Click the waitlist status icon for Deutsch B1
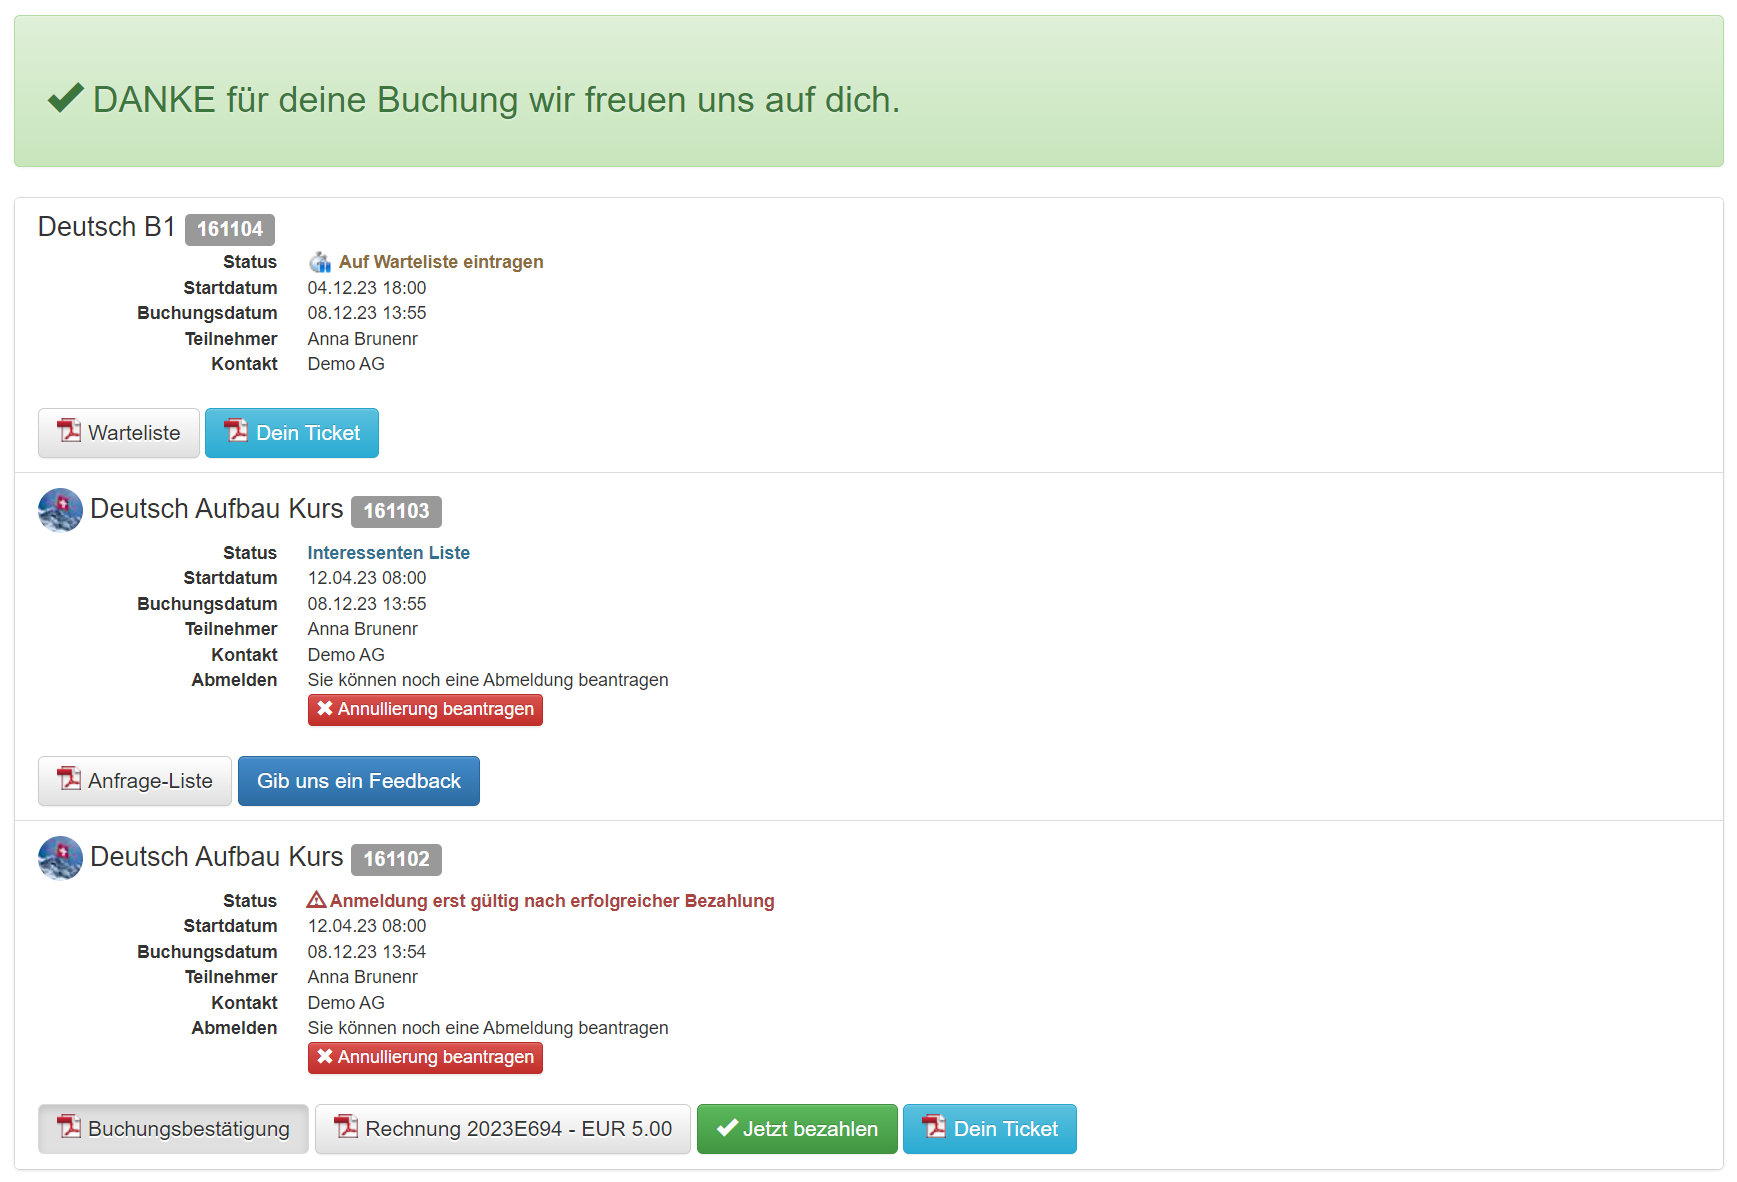This screenshot has width=1737, height=1182. [x=320, y=262]
